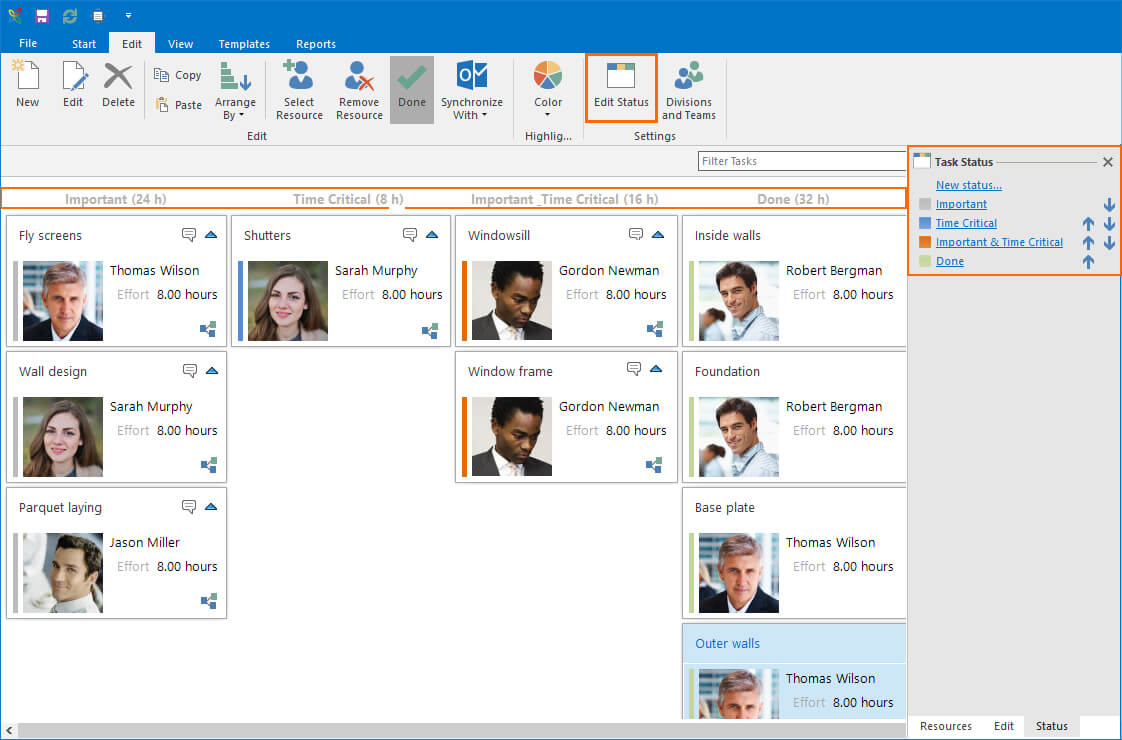The width and height of the screenshot is (1122, 740).
Task: Click the print icon in title bar
Action: point(98,16)
